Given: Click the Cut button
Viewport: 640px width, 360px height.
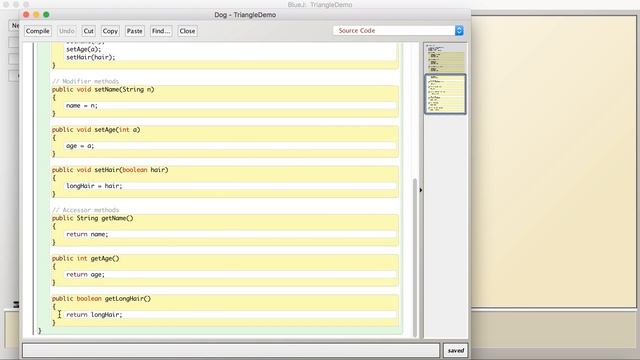Looking at the screenshot, I should (88, 31).
